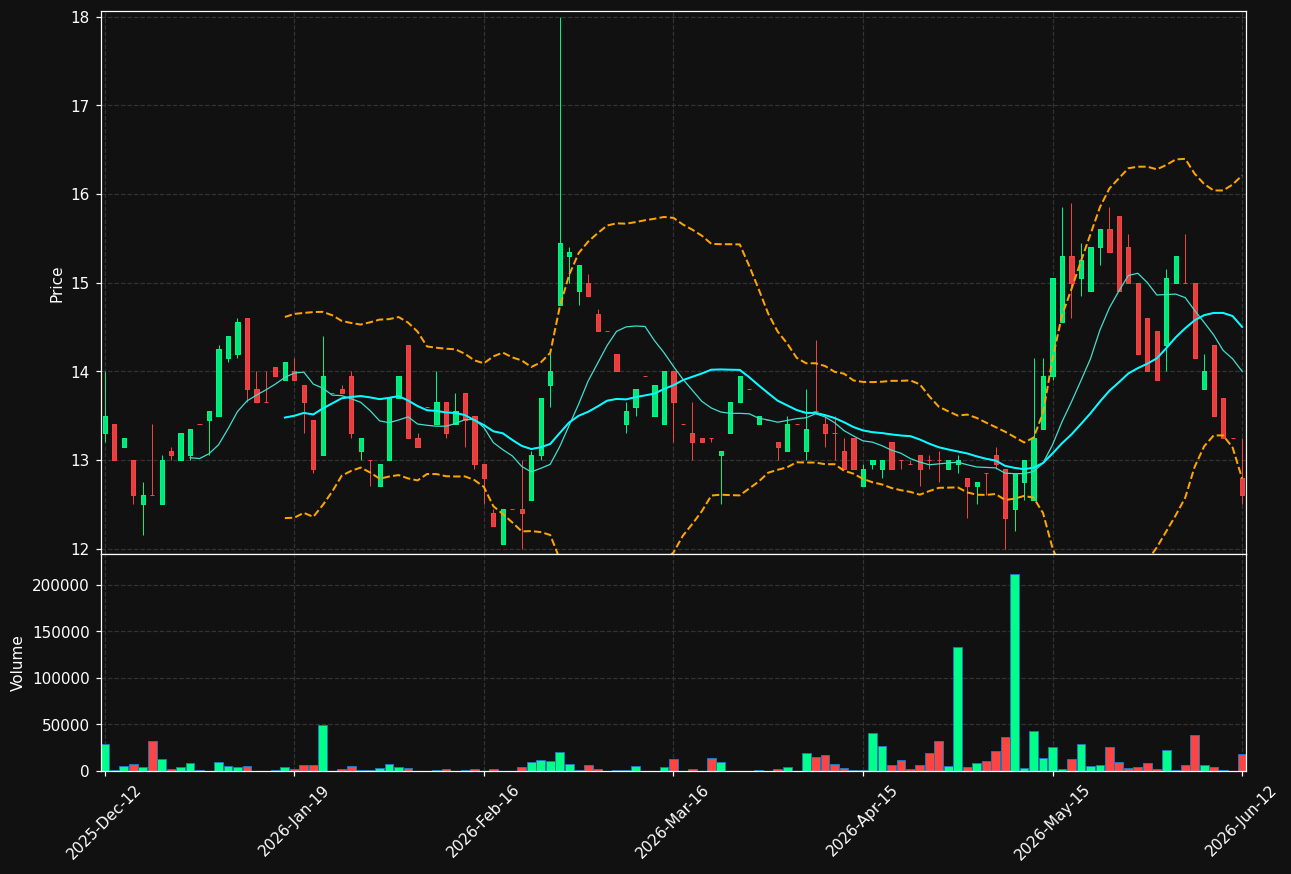The image size is (1291, 874).
Task: Click the 12 price tick label
Action: pyautogui.click(x=80, y=549)
